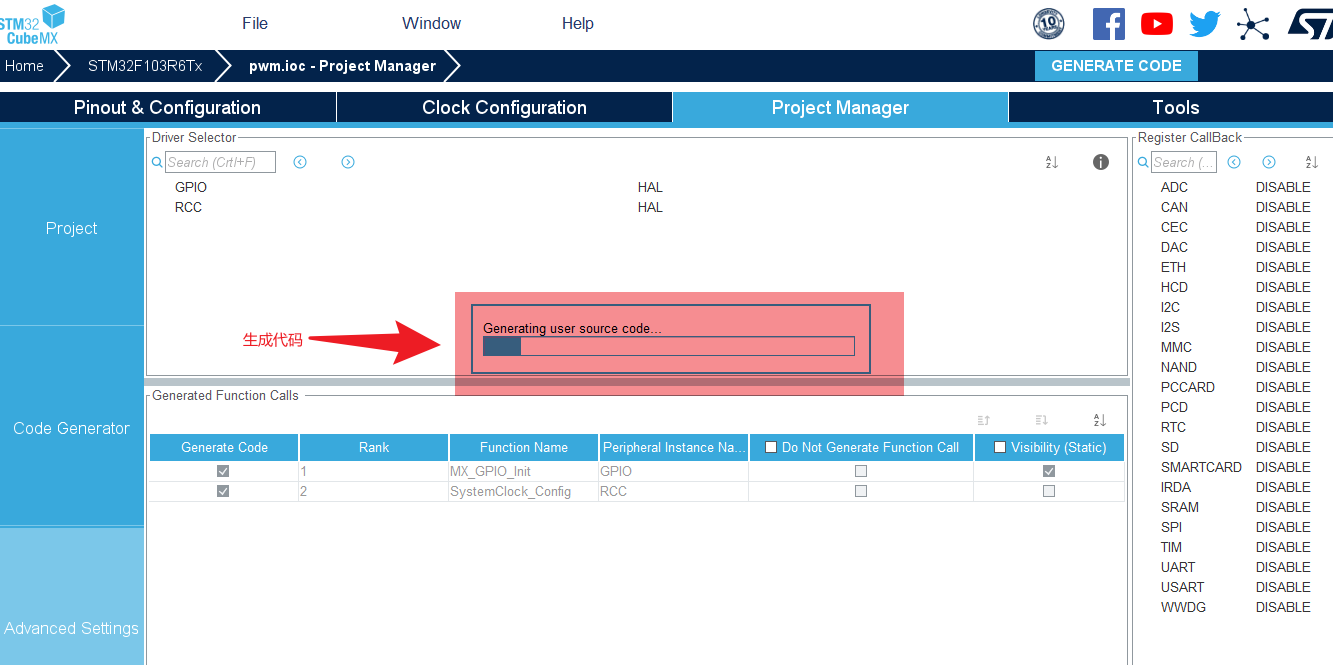The image size is (1333, 665).
Task: Sort Register CallBack list alphabetically
Action: pos(1311,162)
